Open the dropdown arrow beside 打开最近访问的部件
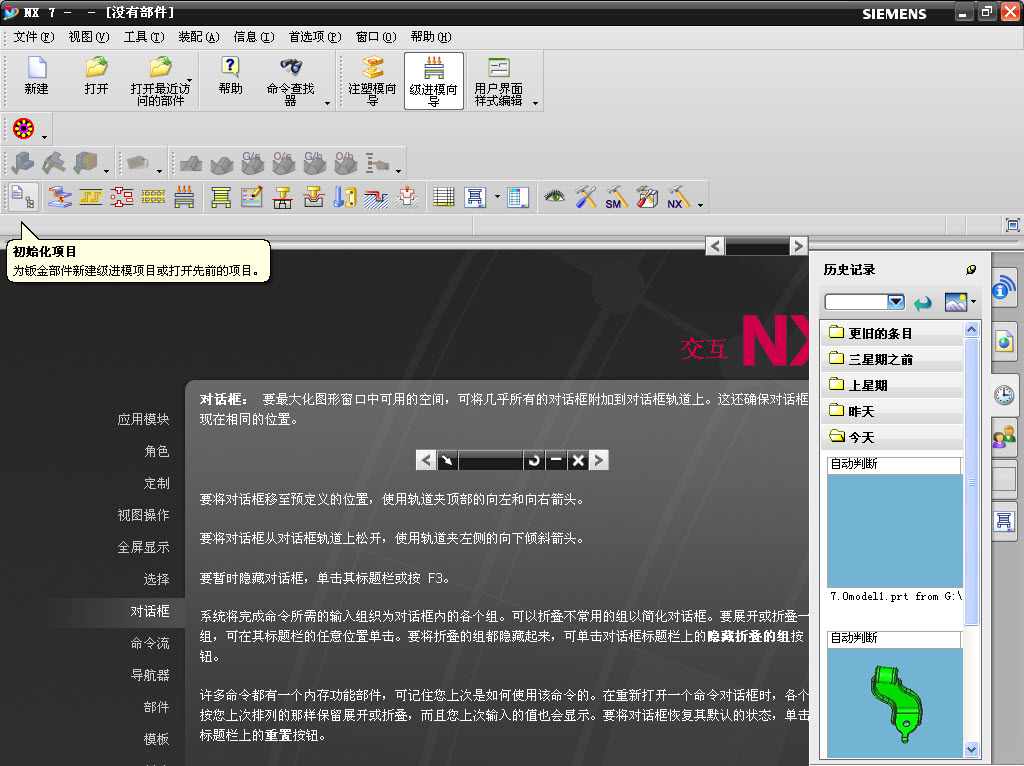Image resolution: width=1024 pixels, height=766 pixels. pos(189,81)
